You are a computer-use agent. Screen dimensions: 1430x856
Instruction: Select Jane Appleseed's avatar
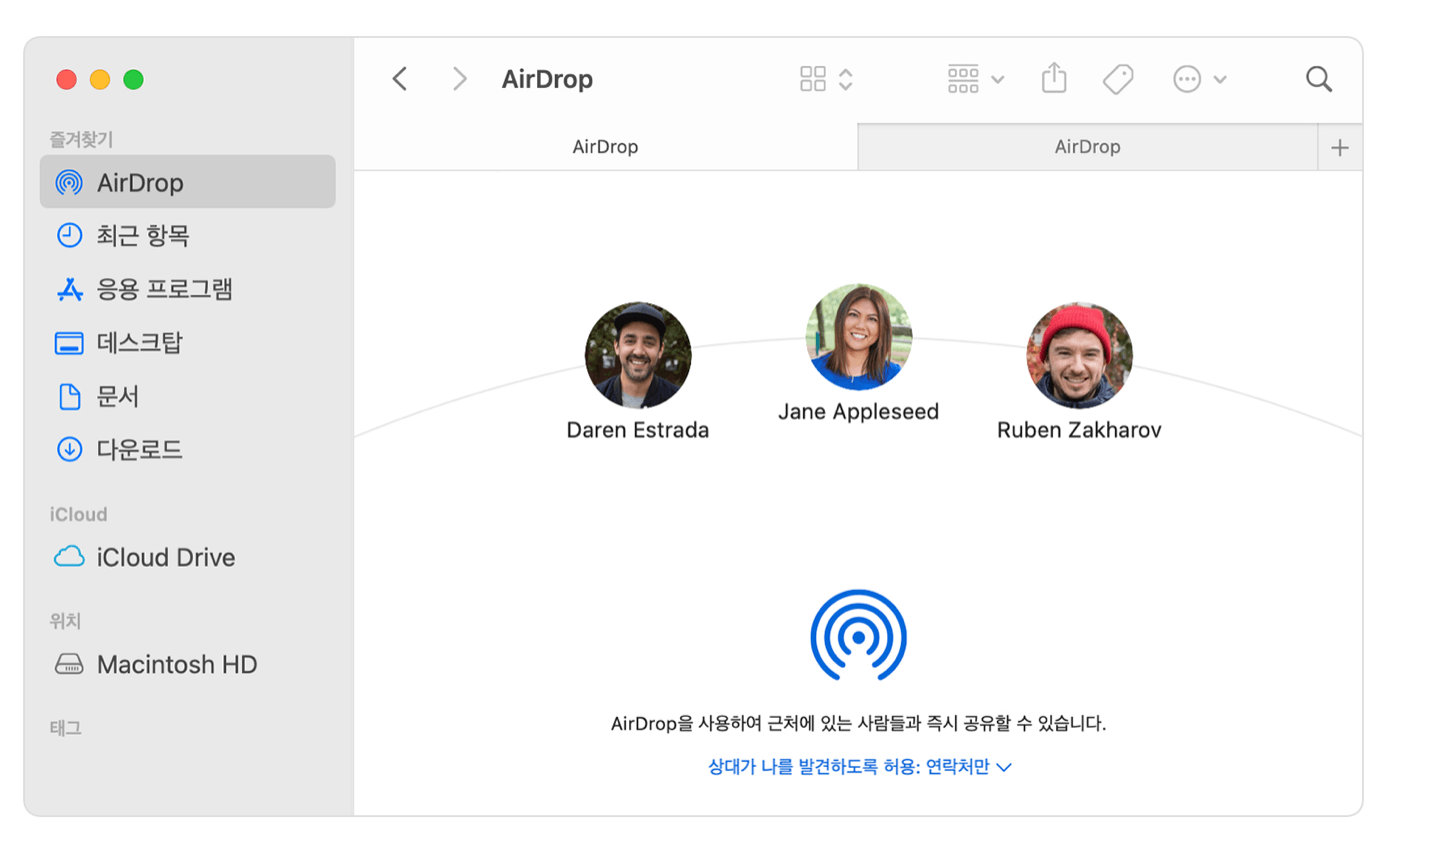pyautogui.click(x=859, y=337)
